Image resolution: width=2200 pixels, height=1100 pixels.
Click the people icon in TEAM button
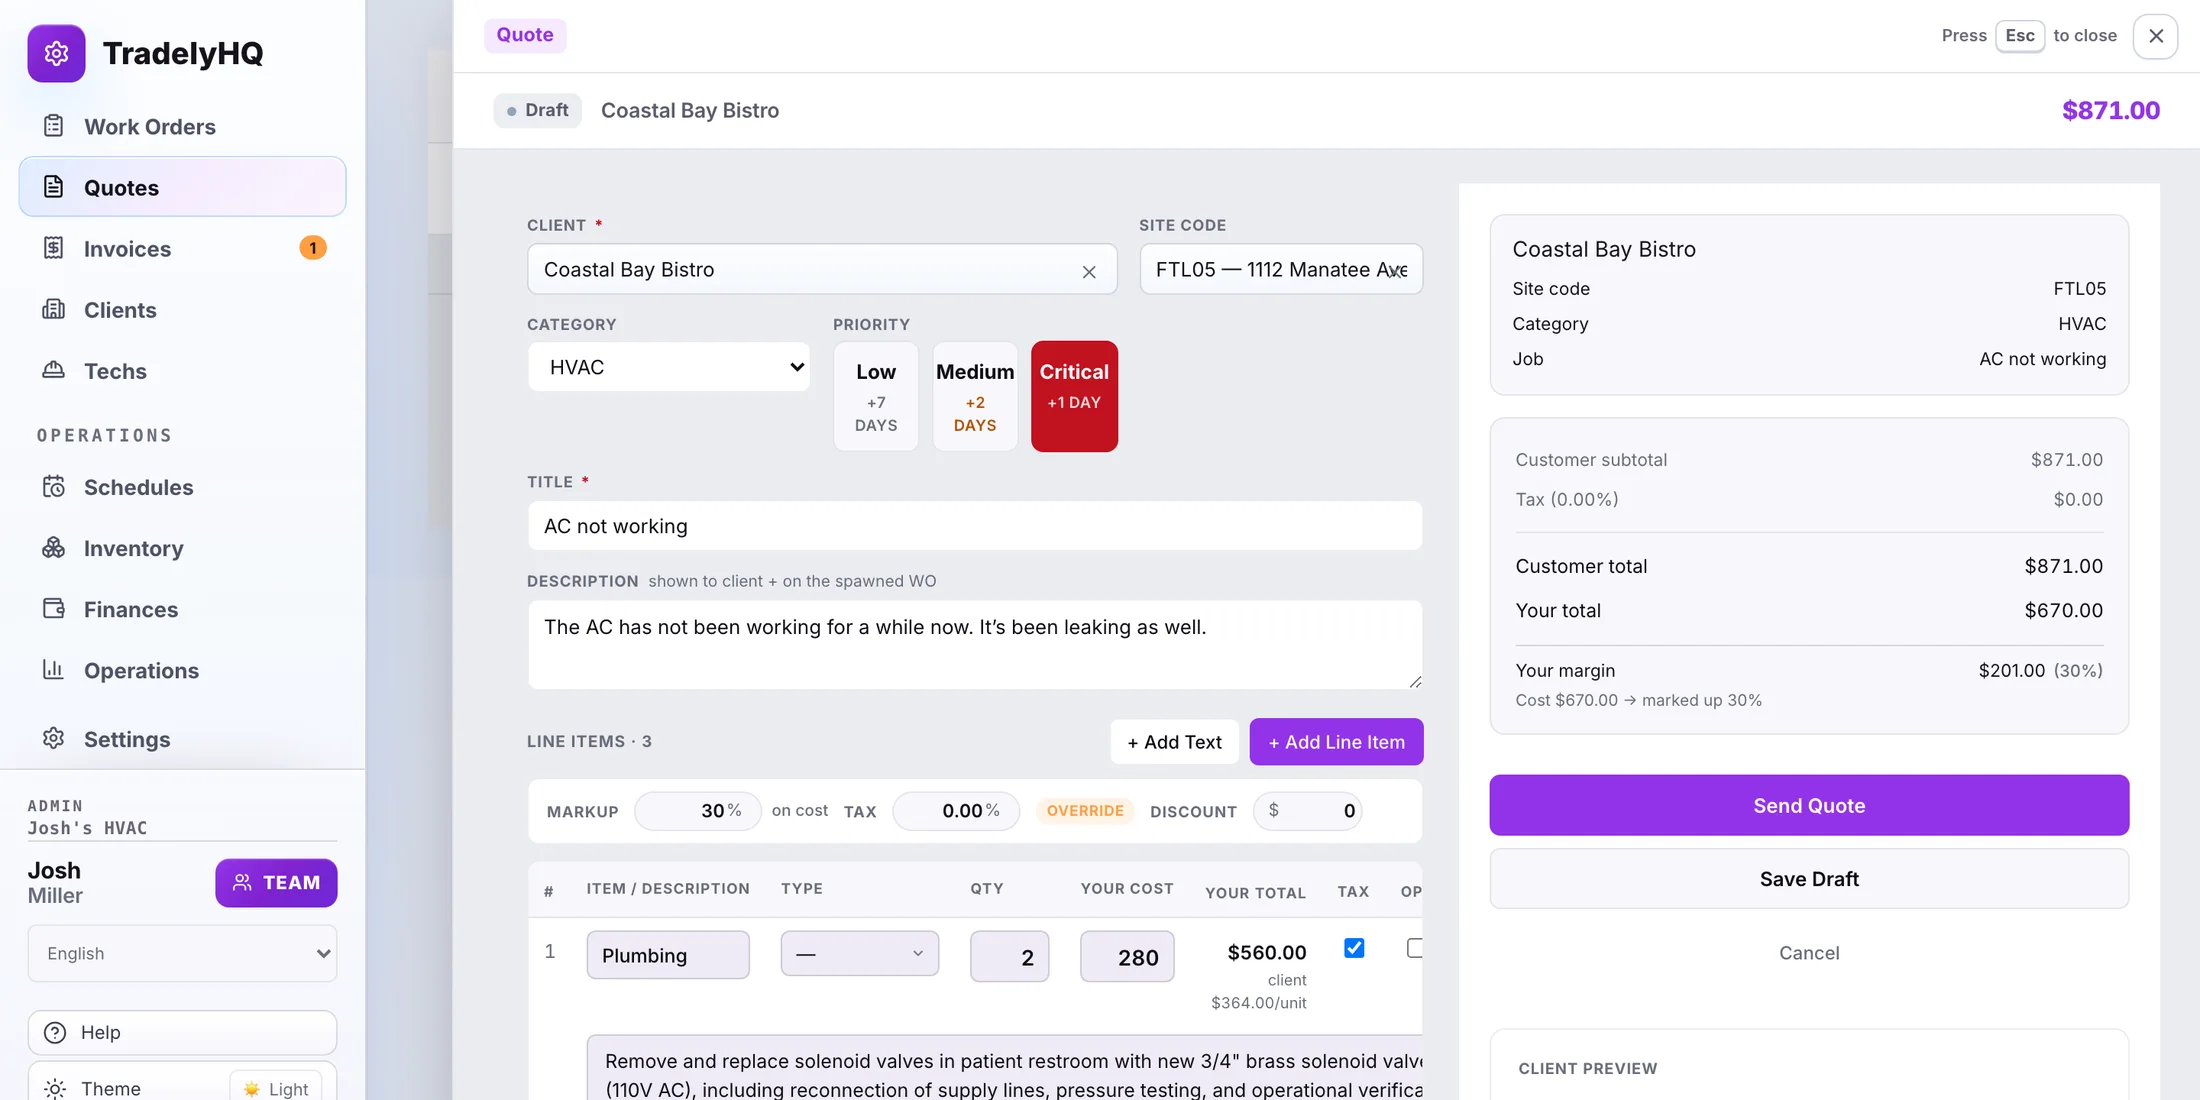pyautogui.click(x=242, y=882)
